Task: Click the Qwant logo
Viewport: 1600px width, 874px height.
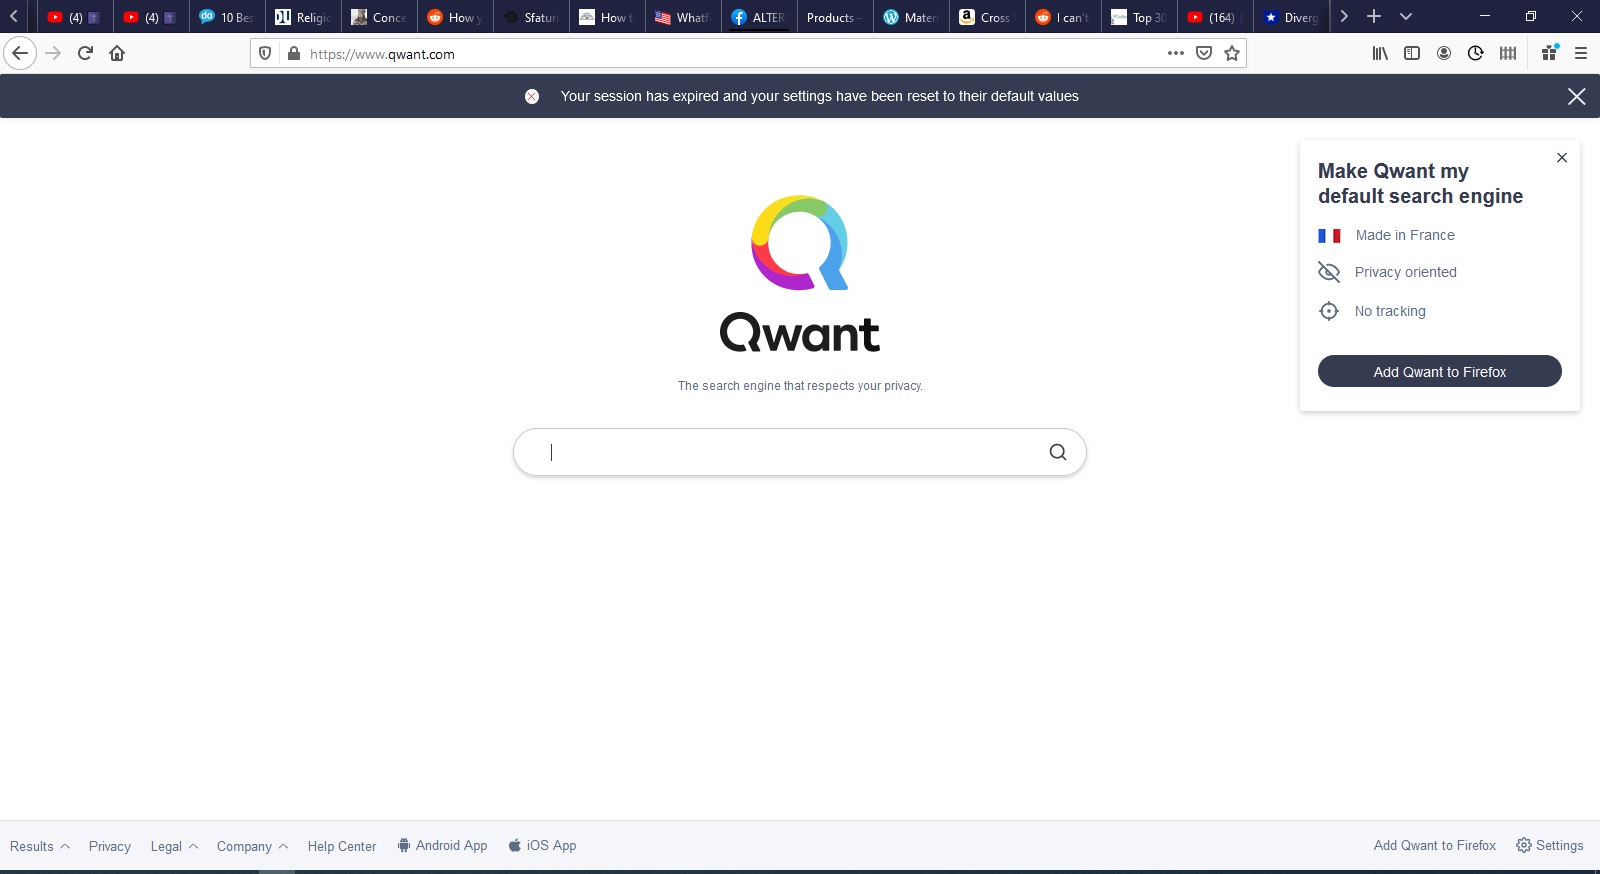Action: [800, 273]
